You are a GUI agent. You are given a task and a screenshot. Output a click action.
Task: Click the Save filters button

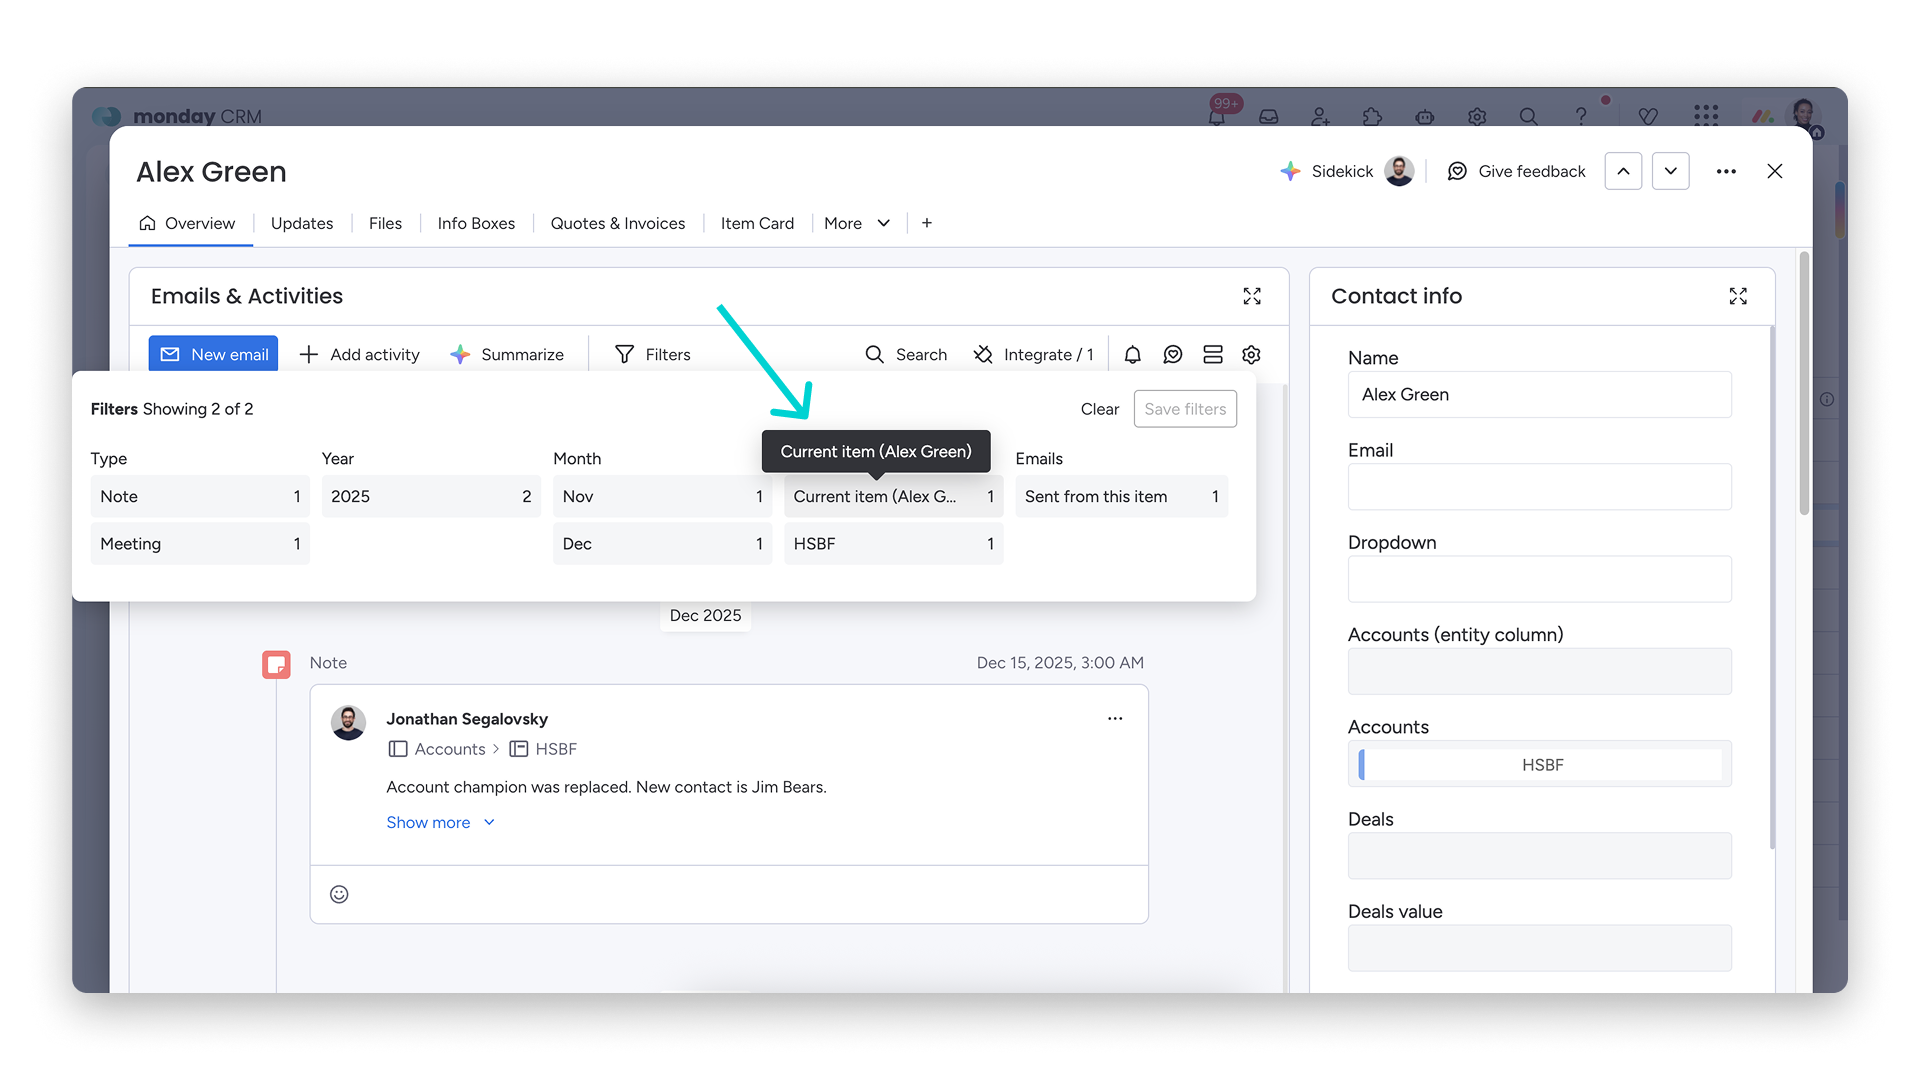1185,409
